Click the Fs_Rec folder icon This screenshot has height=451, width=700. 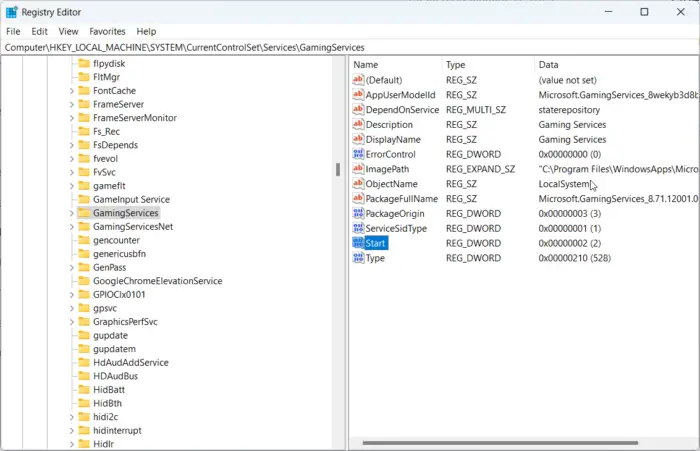pyautogui.click(x=84, y=131)
